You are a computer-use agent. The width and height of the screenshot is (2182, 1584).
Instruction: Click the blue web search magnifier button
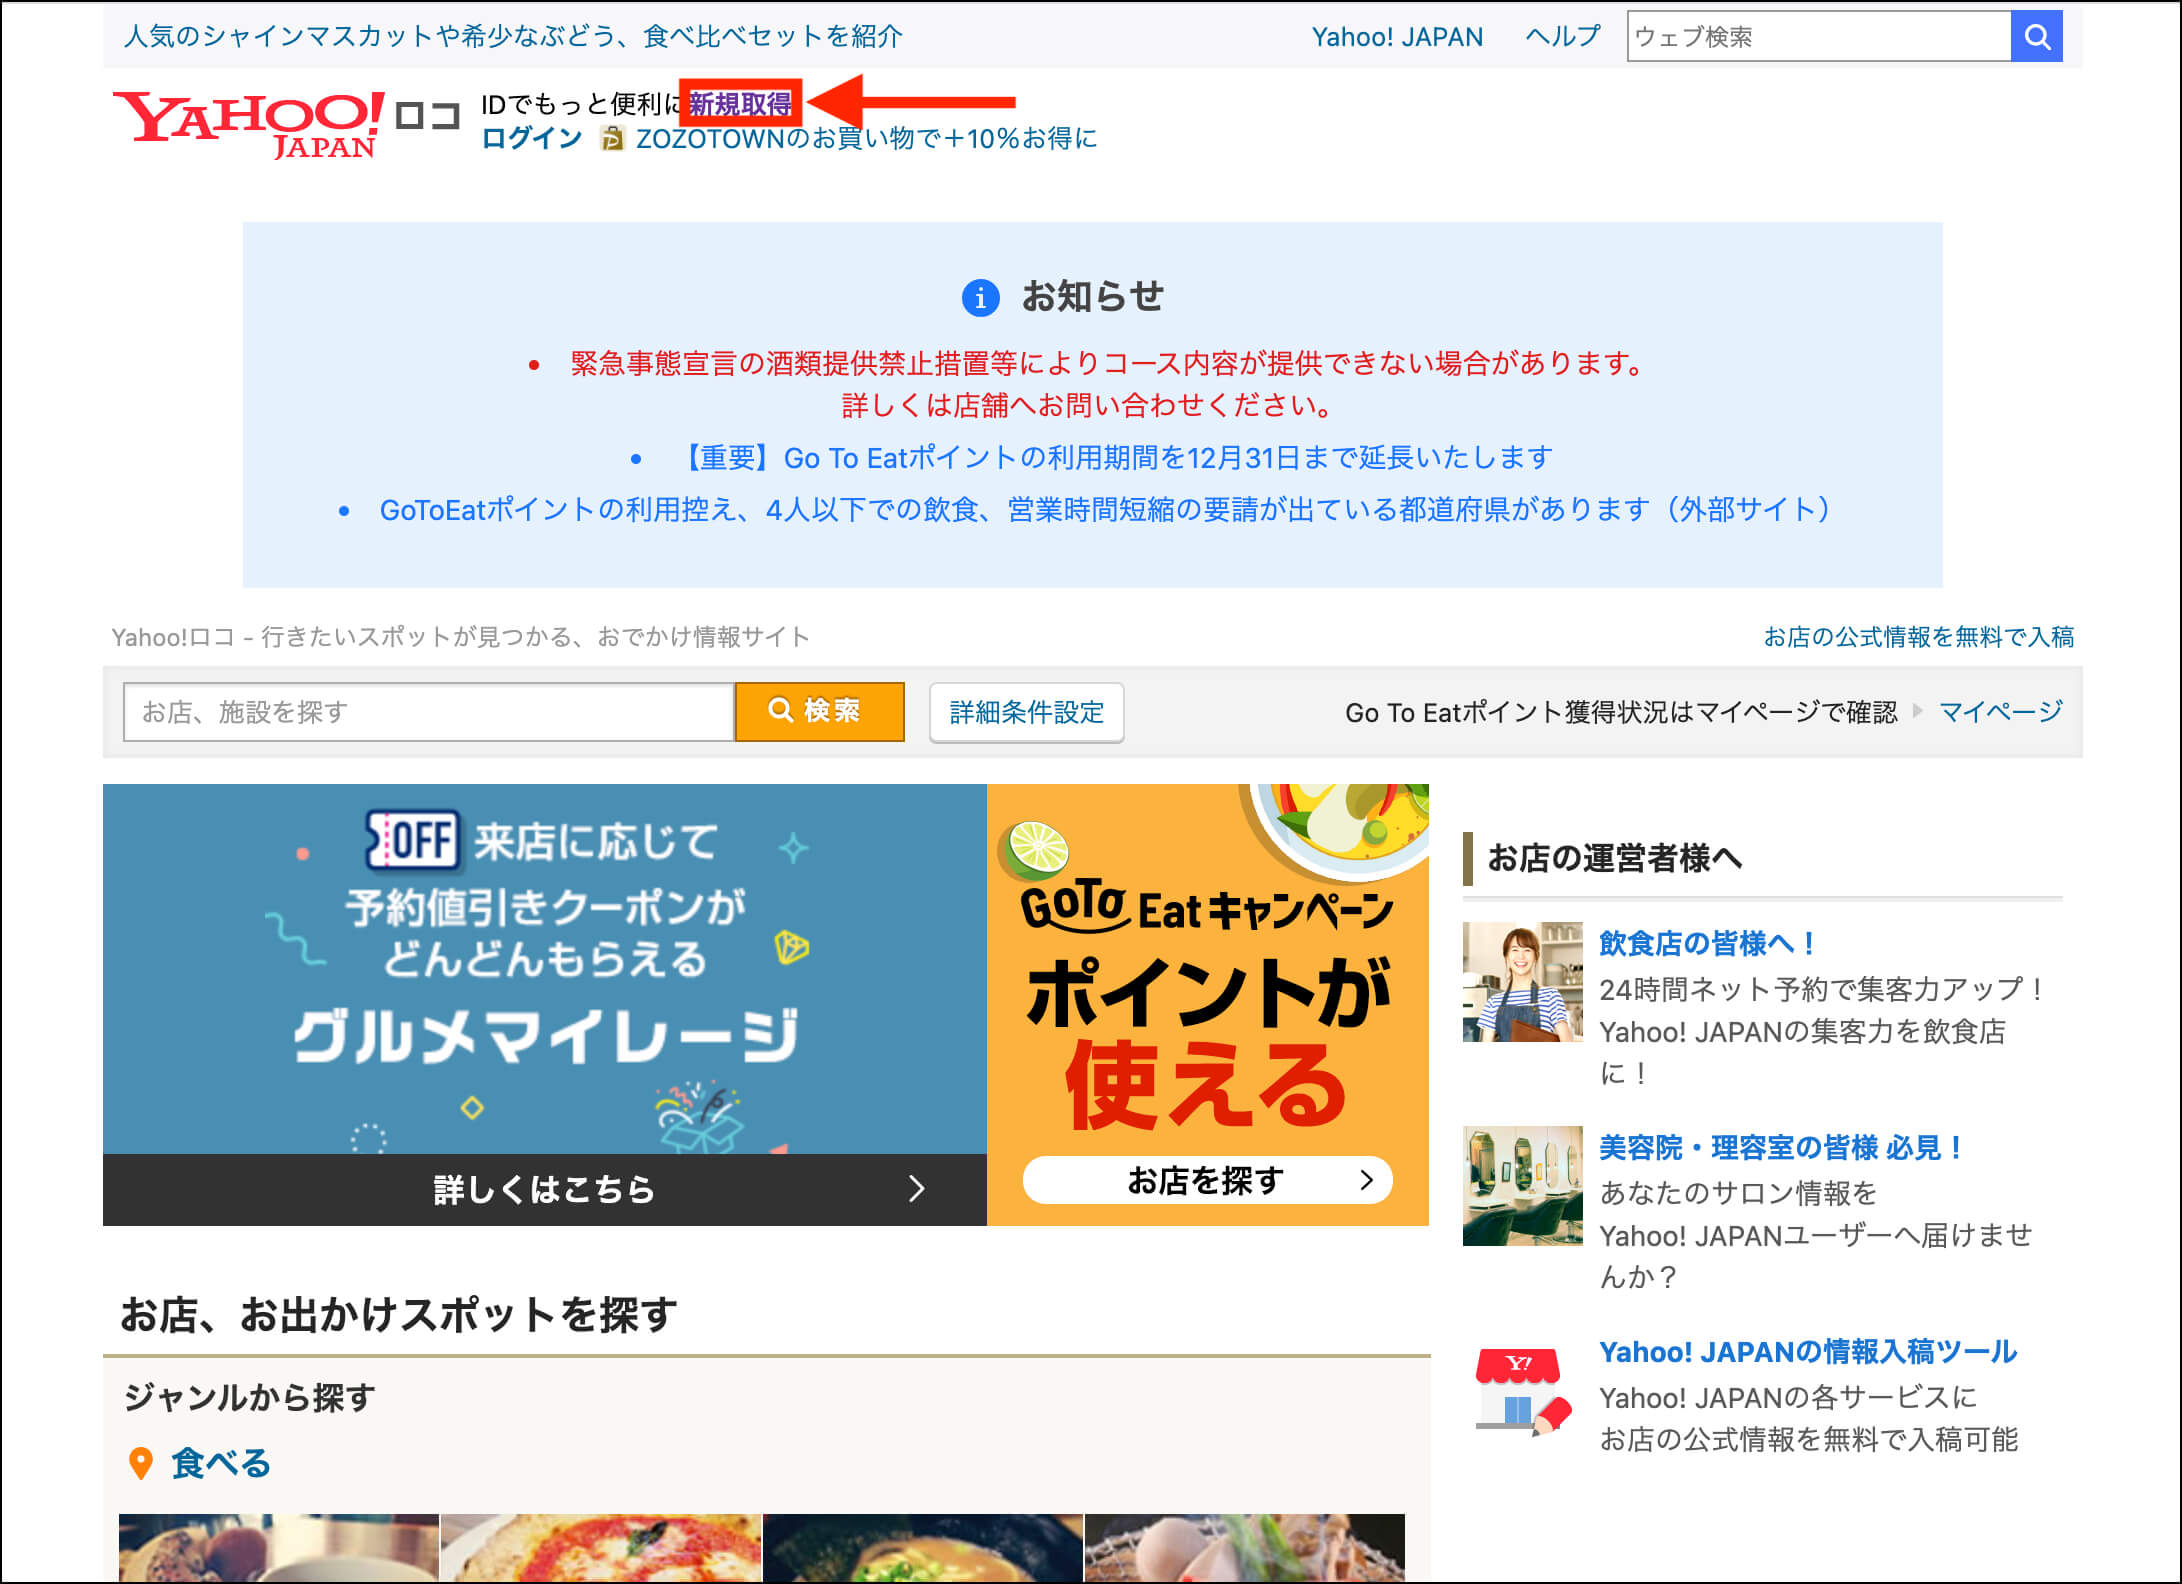[x=2036, y=37]
